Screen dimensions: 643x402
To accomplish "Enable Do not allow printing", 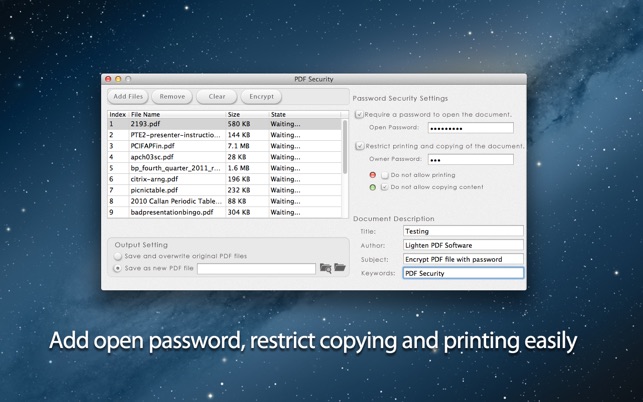I will [385, 175].
